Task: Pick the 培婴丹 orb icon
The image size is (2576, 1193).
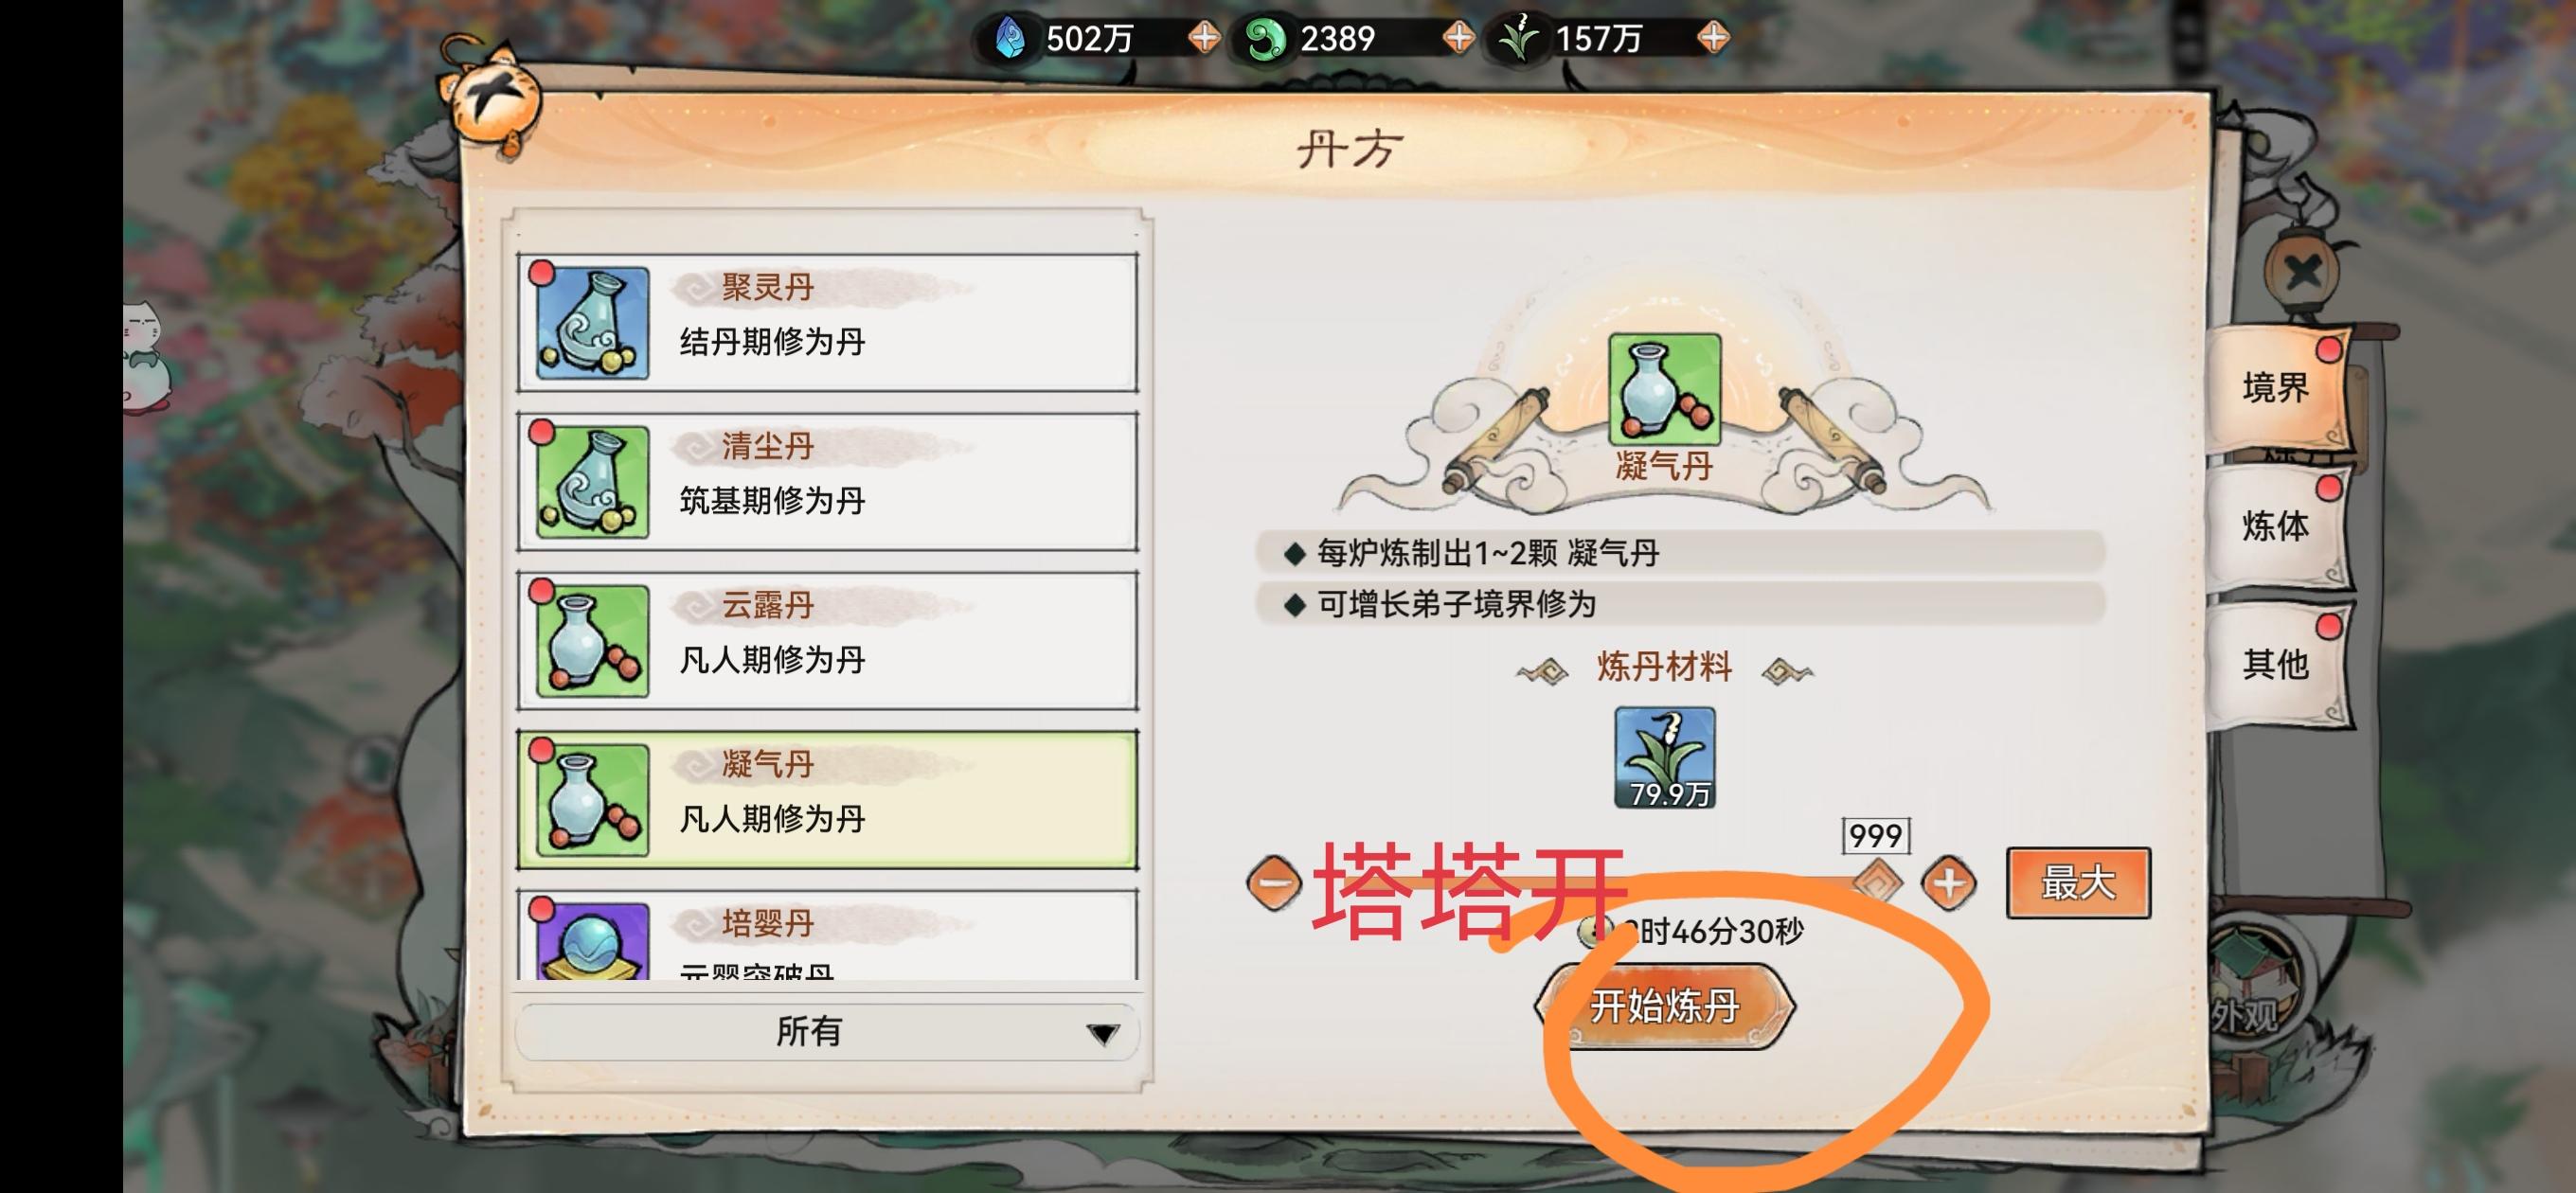Action: tap(592, 941)
